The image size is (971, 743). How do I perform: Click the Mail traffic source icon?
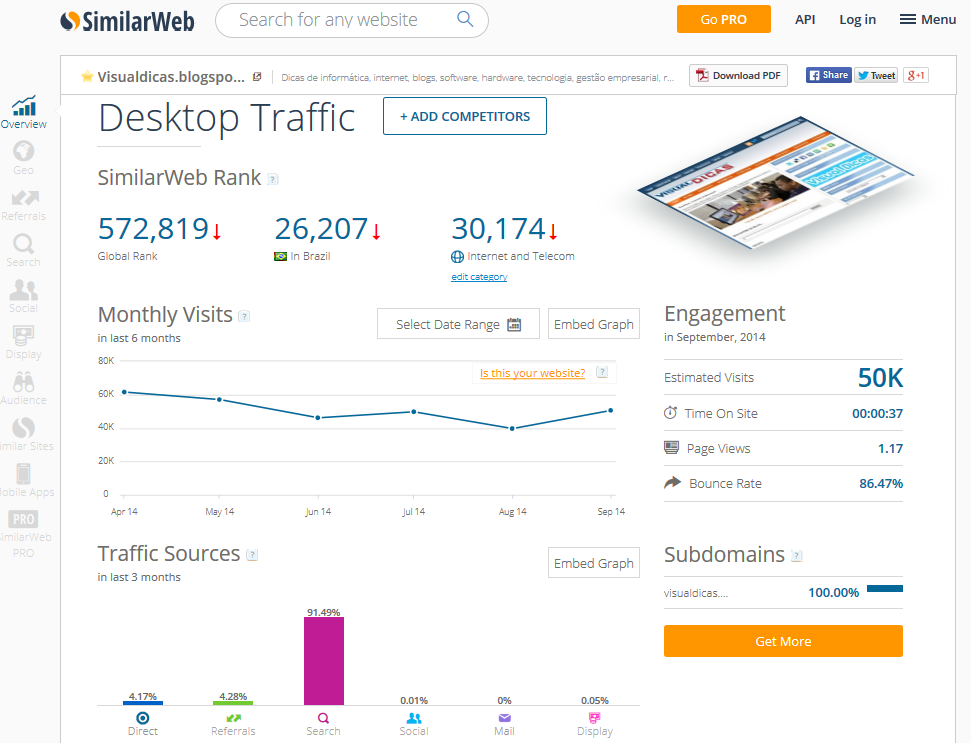coord(505,718)
